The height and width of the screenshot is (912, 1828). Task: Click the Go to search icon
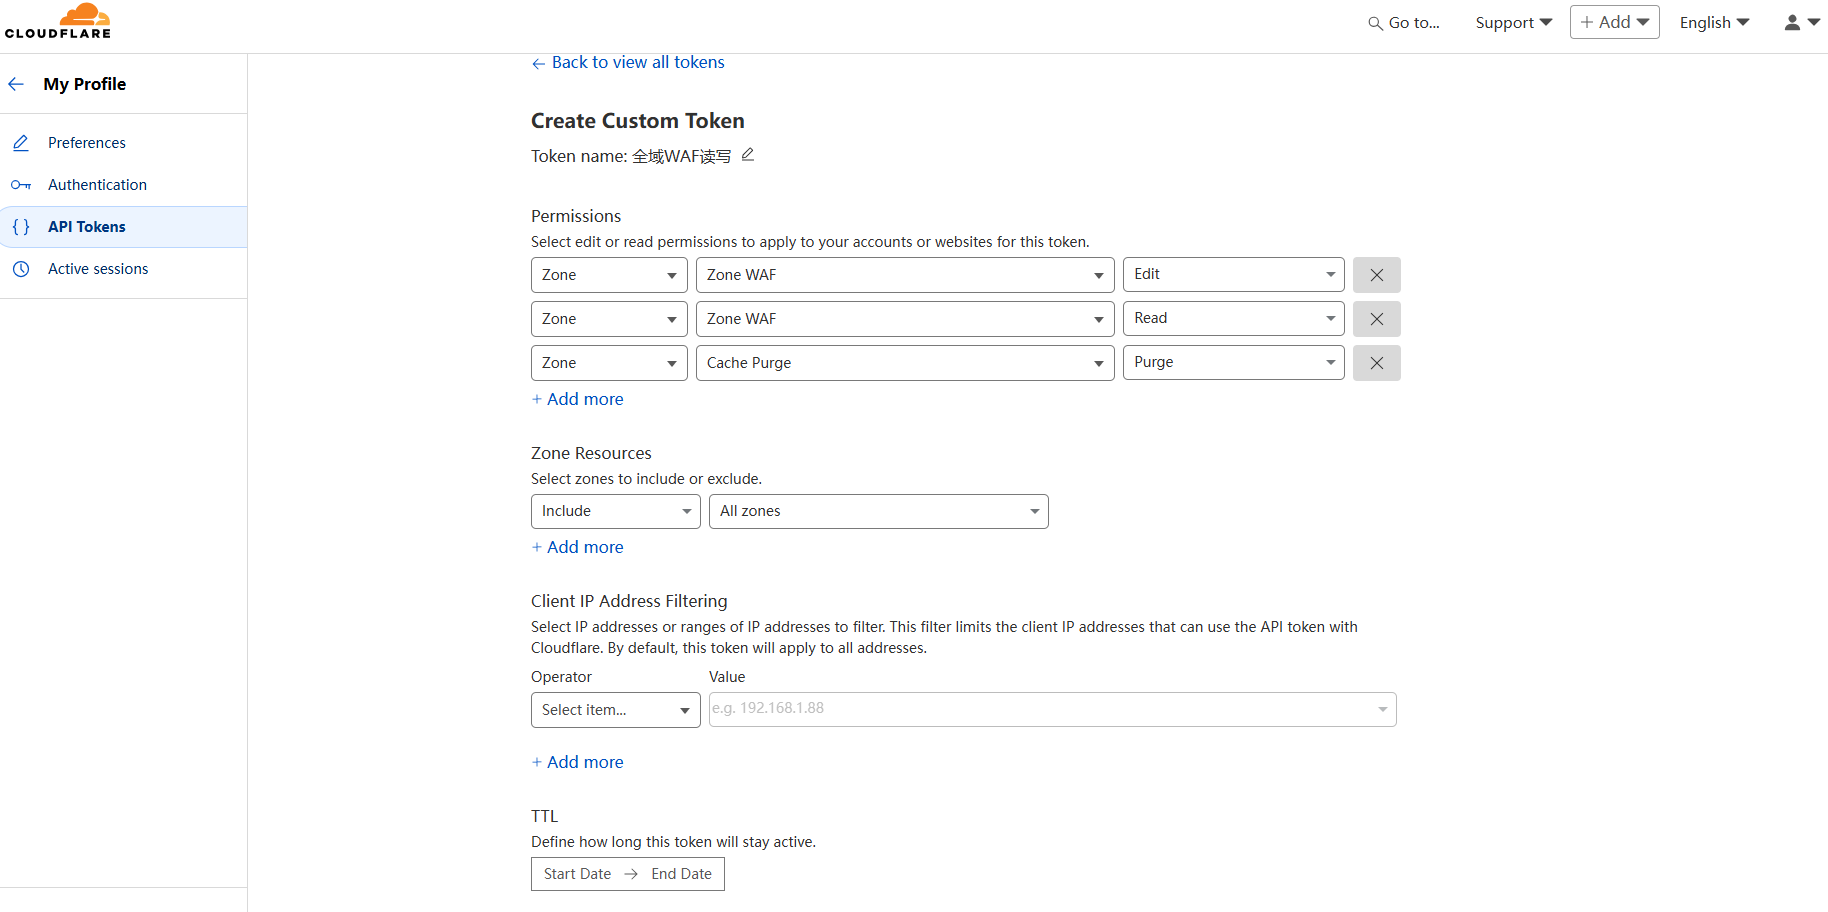pyautogui.click(x=1375, y=23)
